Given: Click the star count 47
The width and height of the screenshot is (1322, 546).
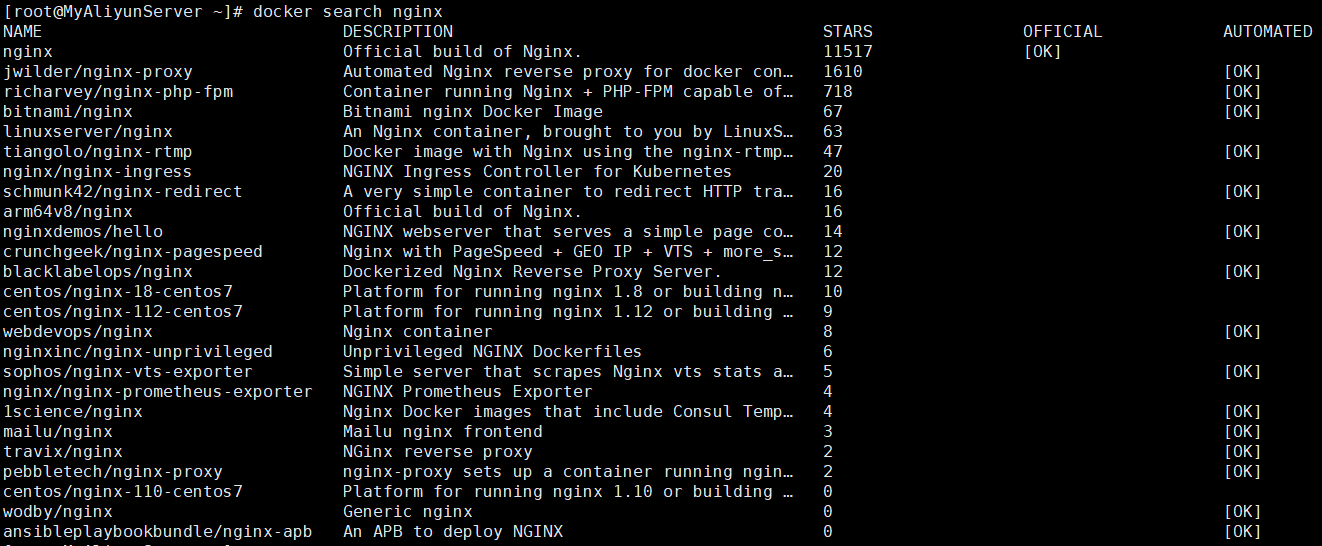Looking at the screenshot, I should 833,151.
